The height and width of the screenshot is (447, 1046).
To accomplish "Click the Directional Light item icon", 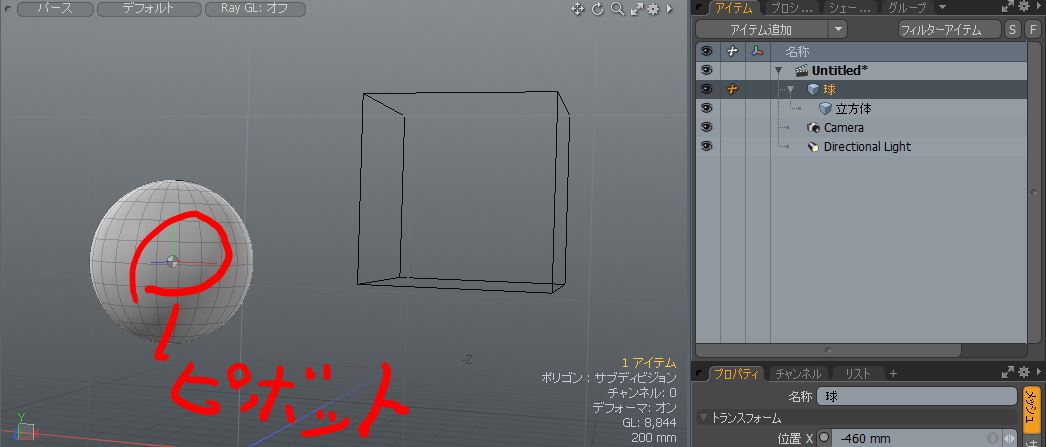I will click(x=813, y=147).
